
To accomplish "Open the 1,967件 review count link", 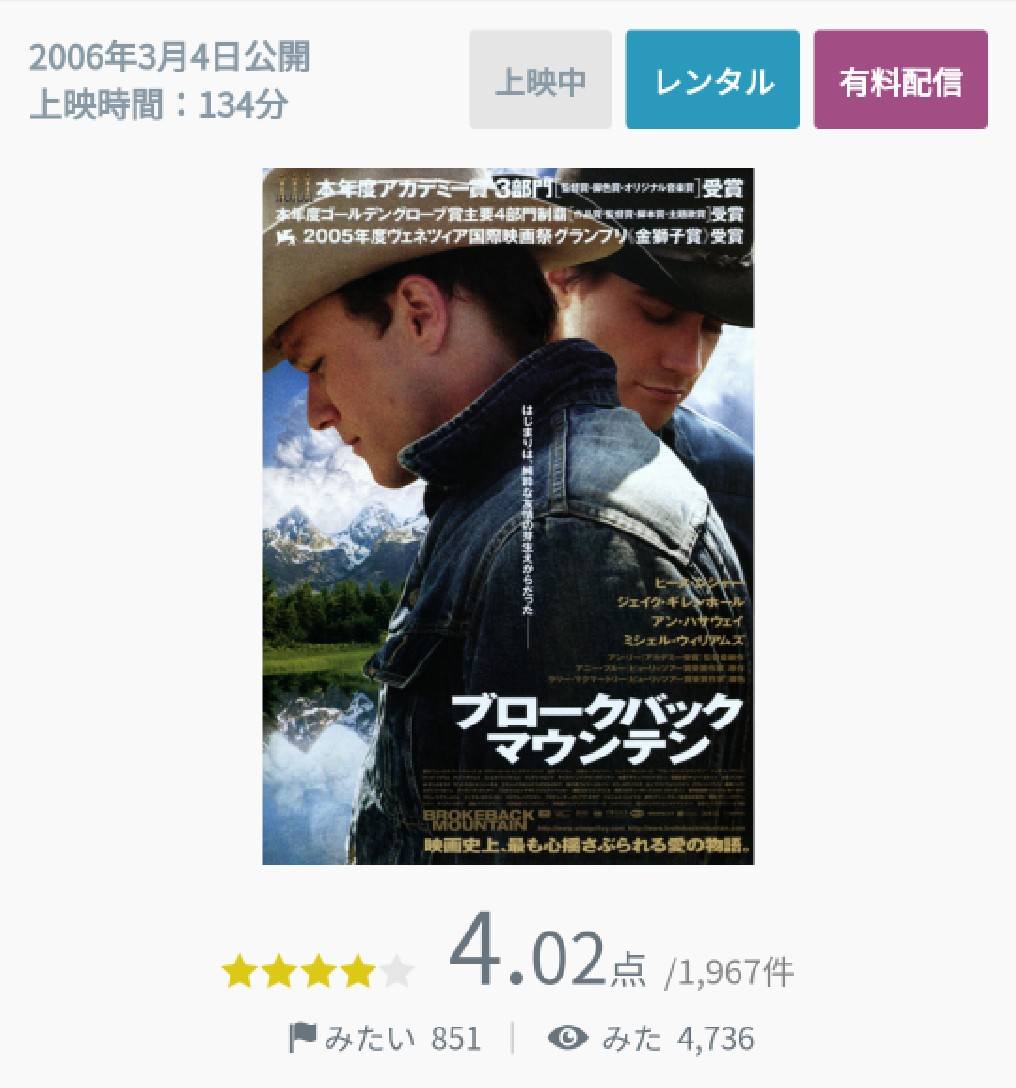I will (x=729, y=971).
